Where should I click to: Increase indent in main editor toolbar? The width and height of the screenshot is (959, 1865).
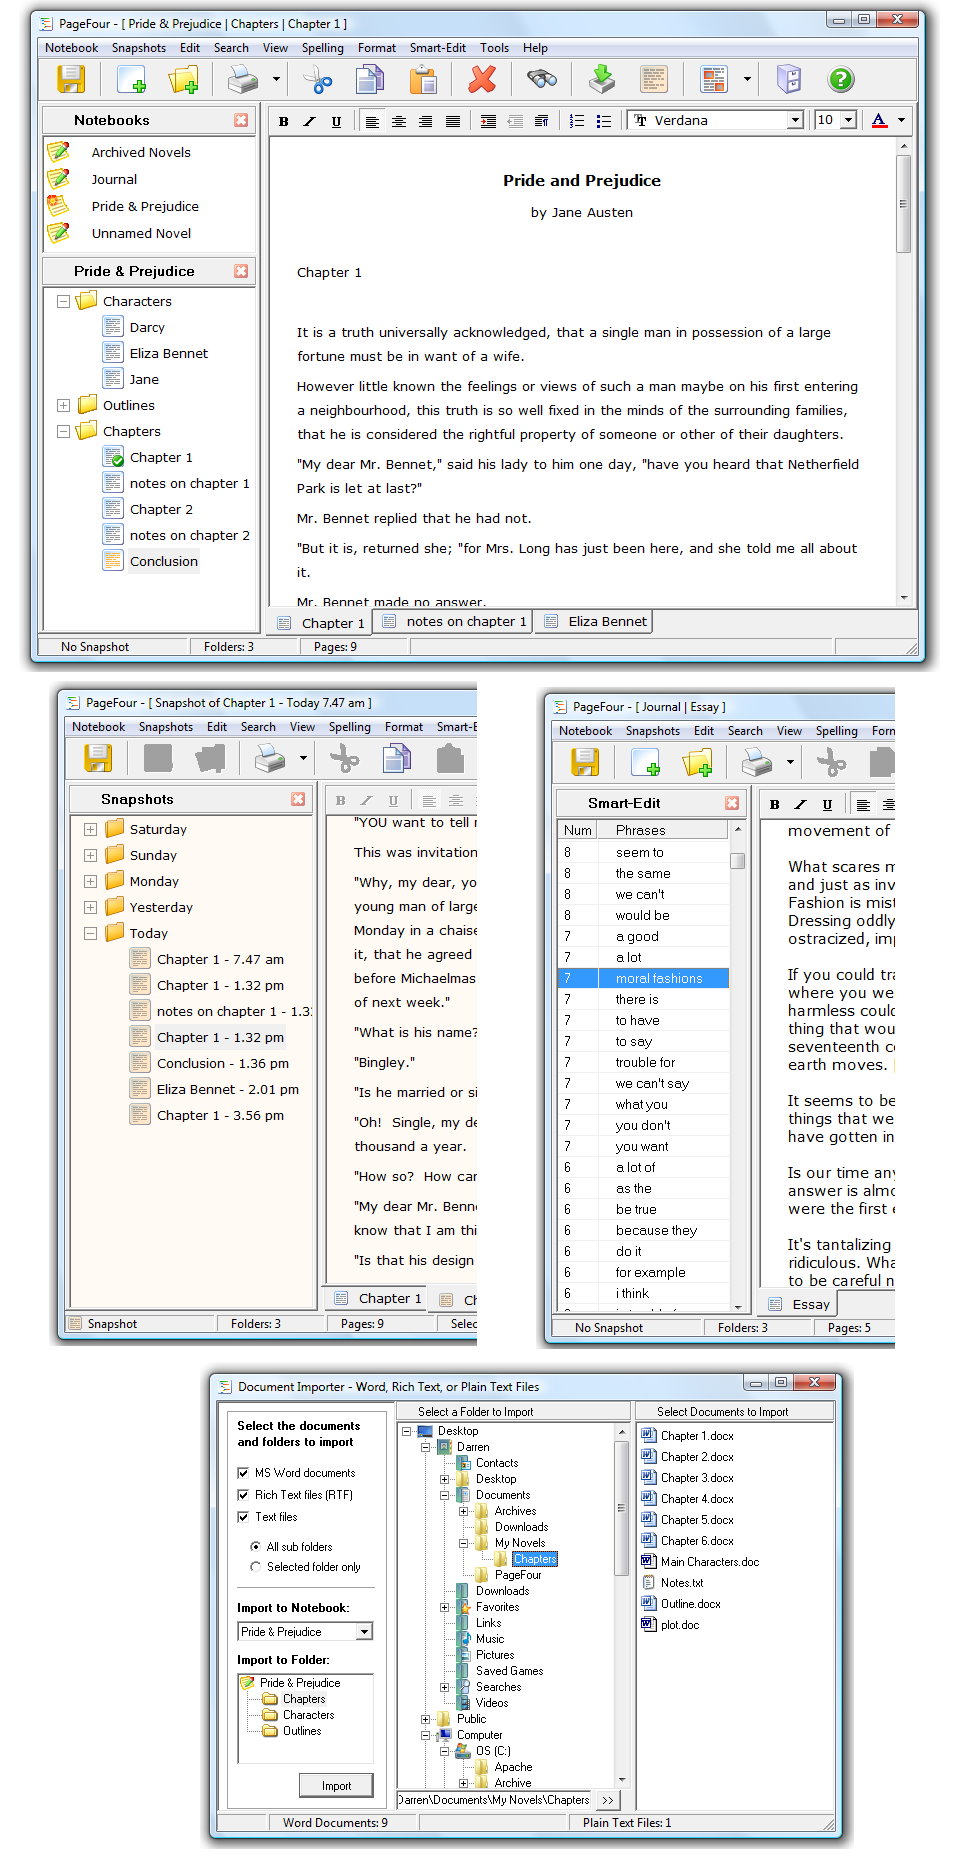488,121
